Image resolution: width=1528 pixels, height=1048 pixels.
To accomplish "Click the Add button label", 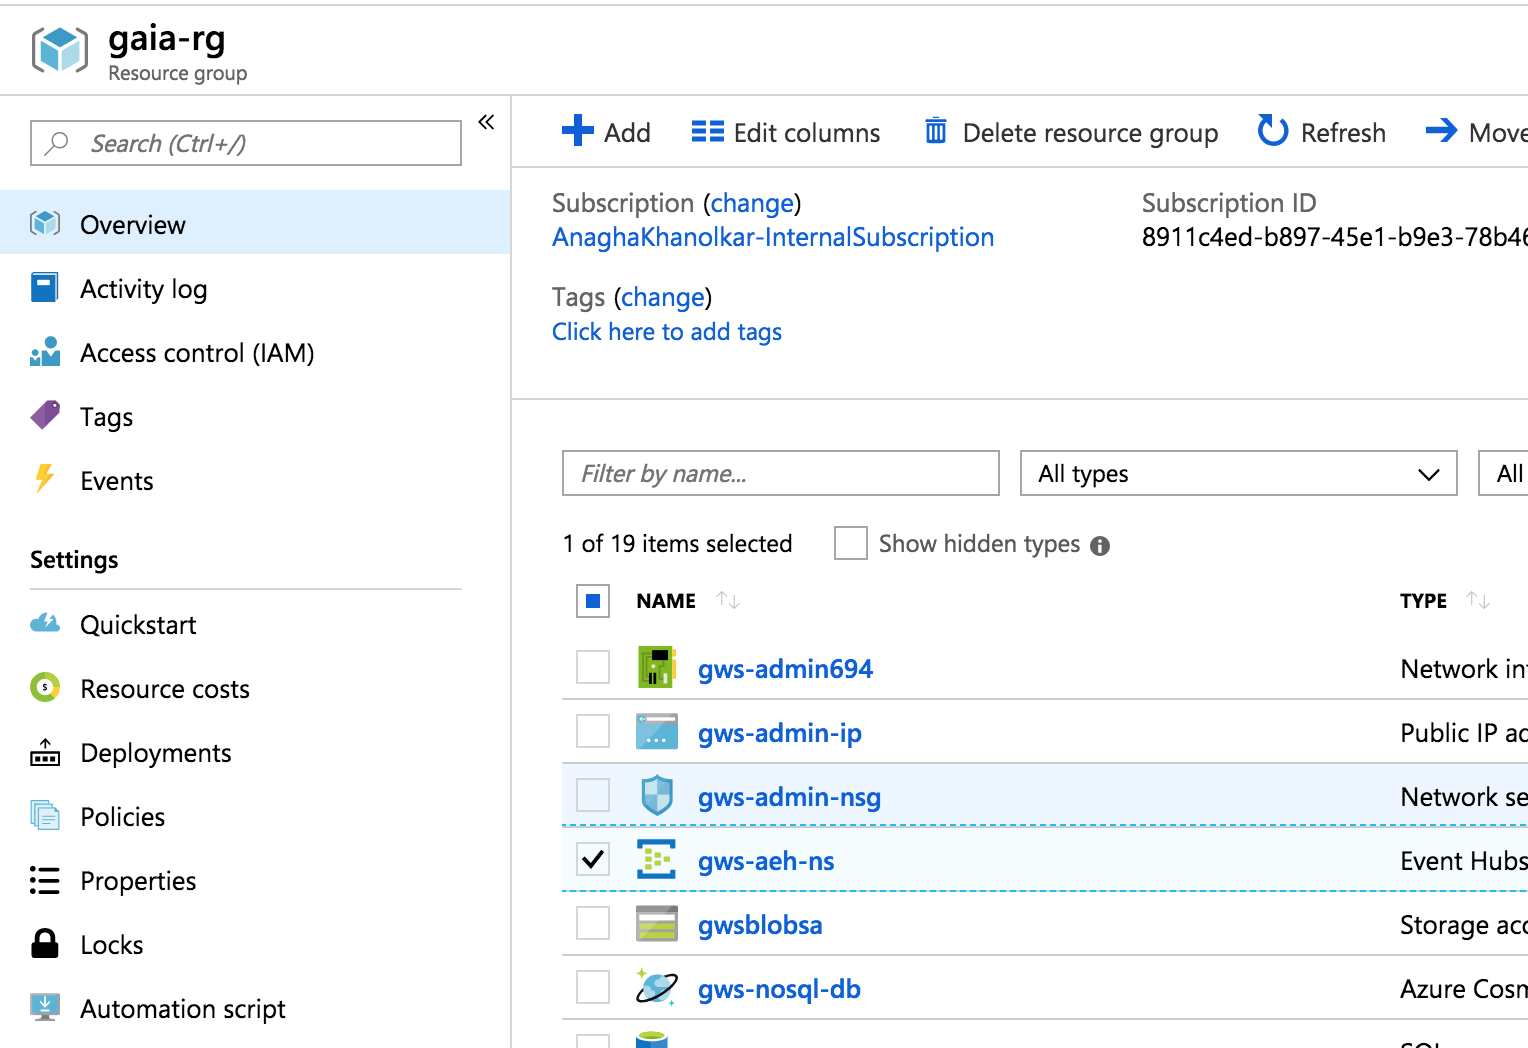I will [627, 133].
